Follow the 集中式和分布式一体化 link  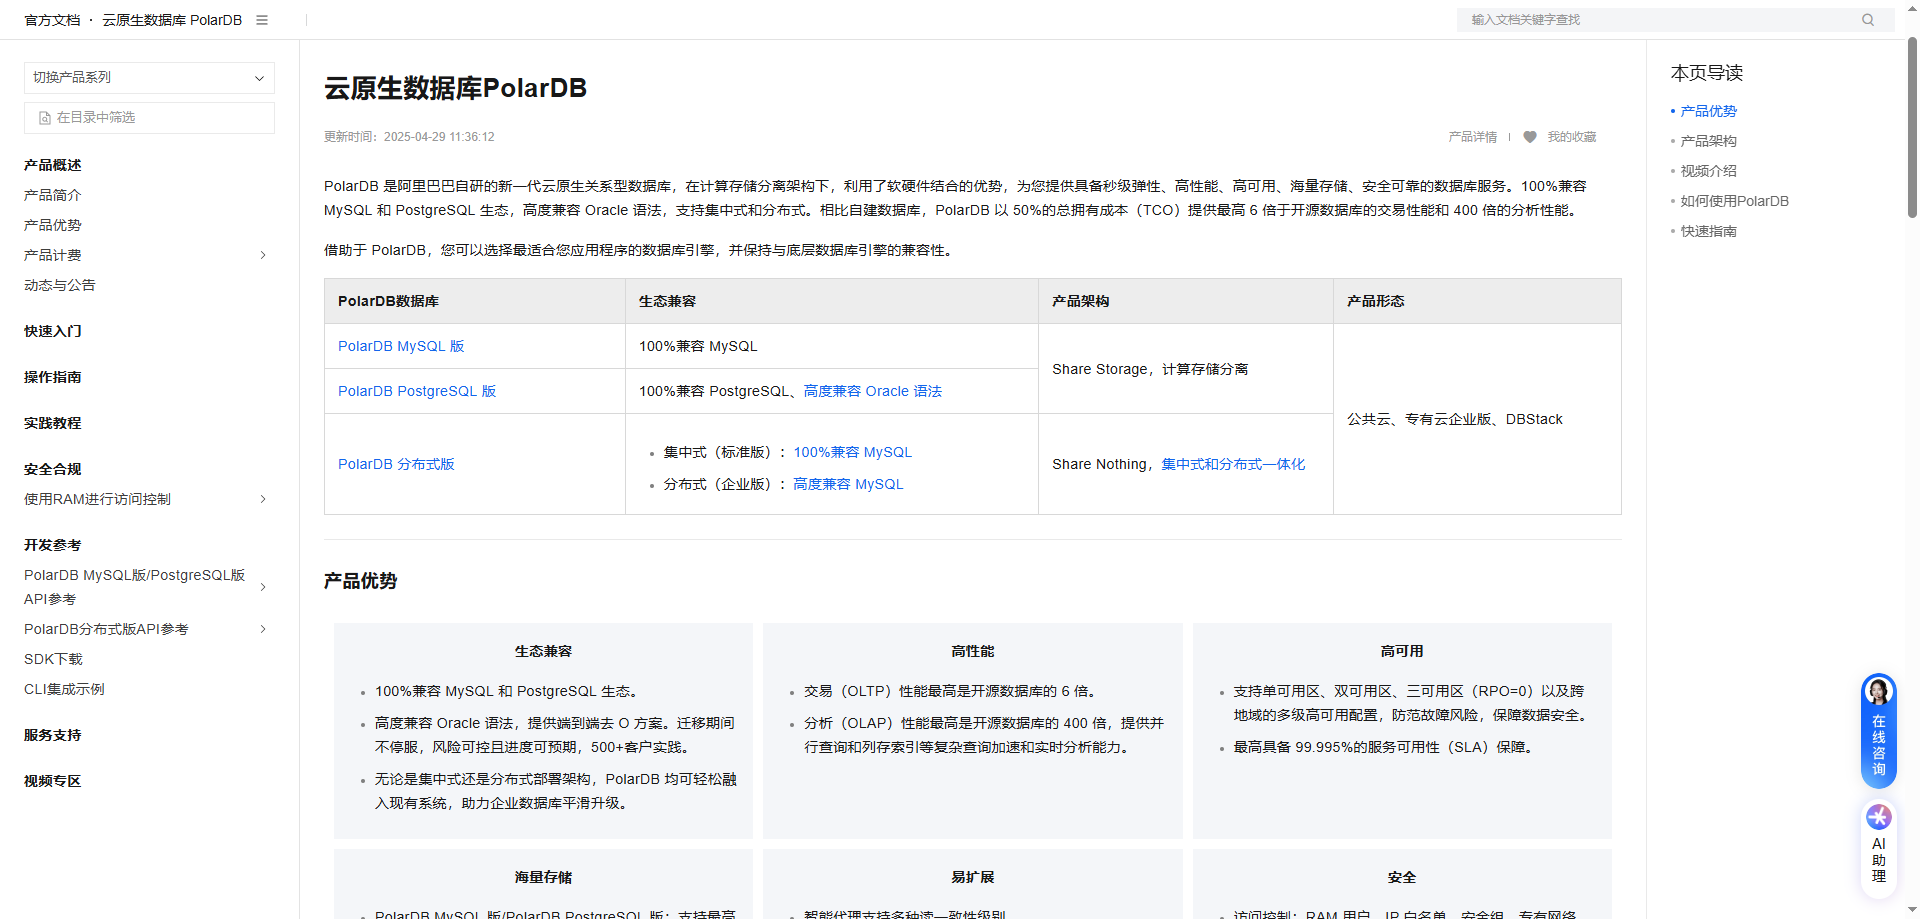1233,464
